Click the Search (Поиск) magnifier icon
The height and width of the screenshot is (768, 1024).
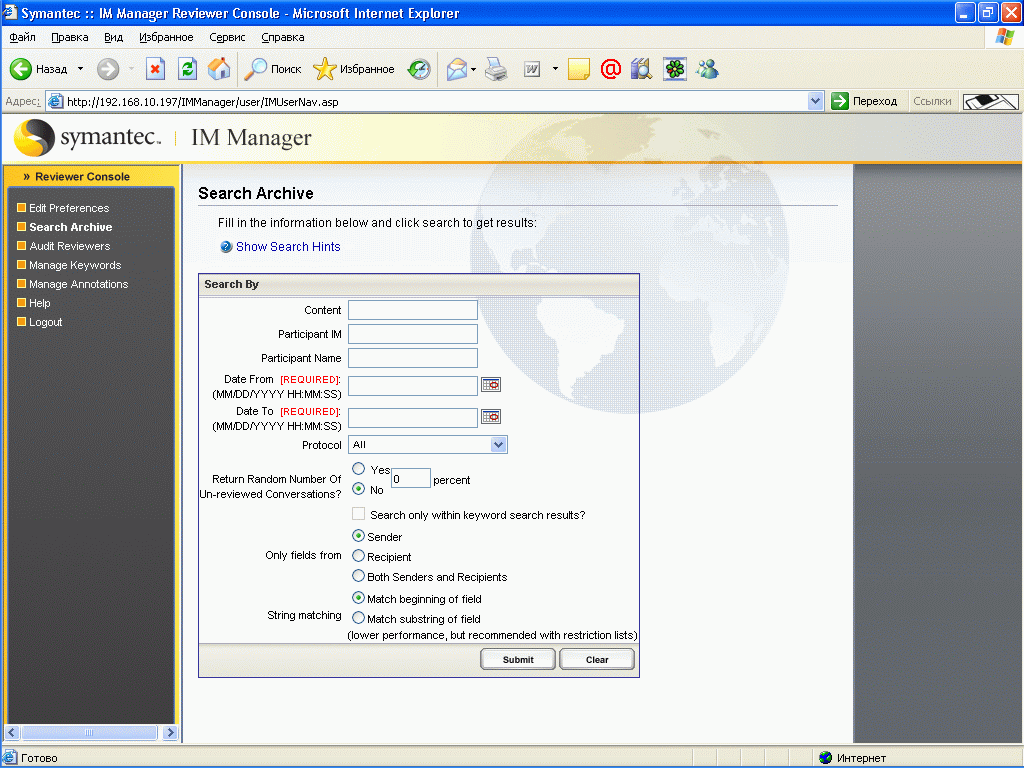tap(255, 69)
